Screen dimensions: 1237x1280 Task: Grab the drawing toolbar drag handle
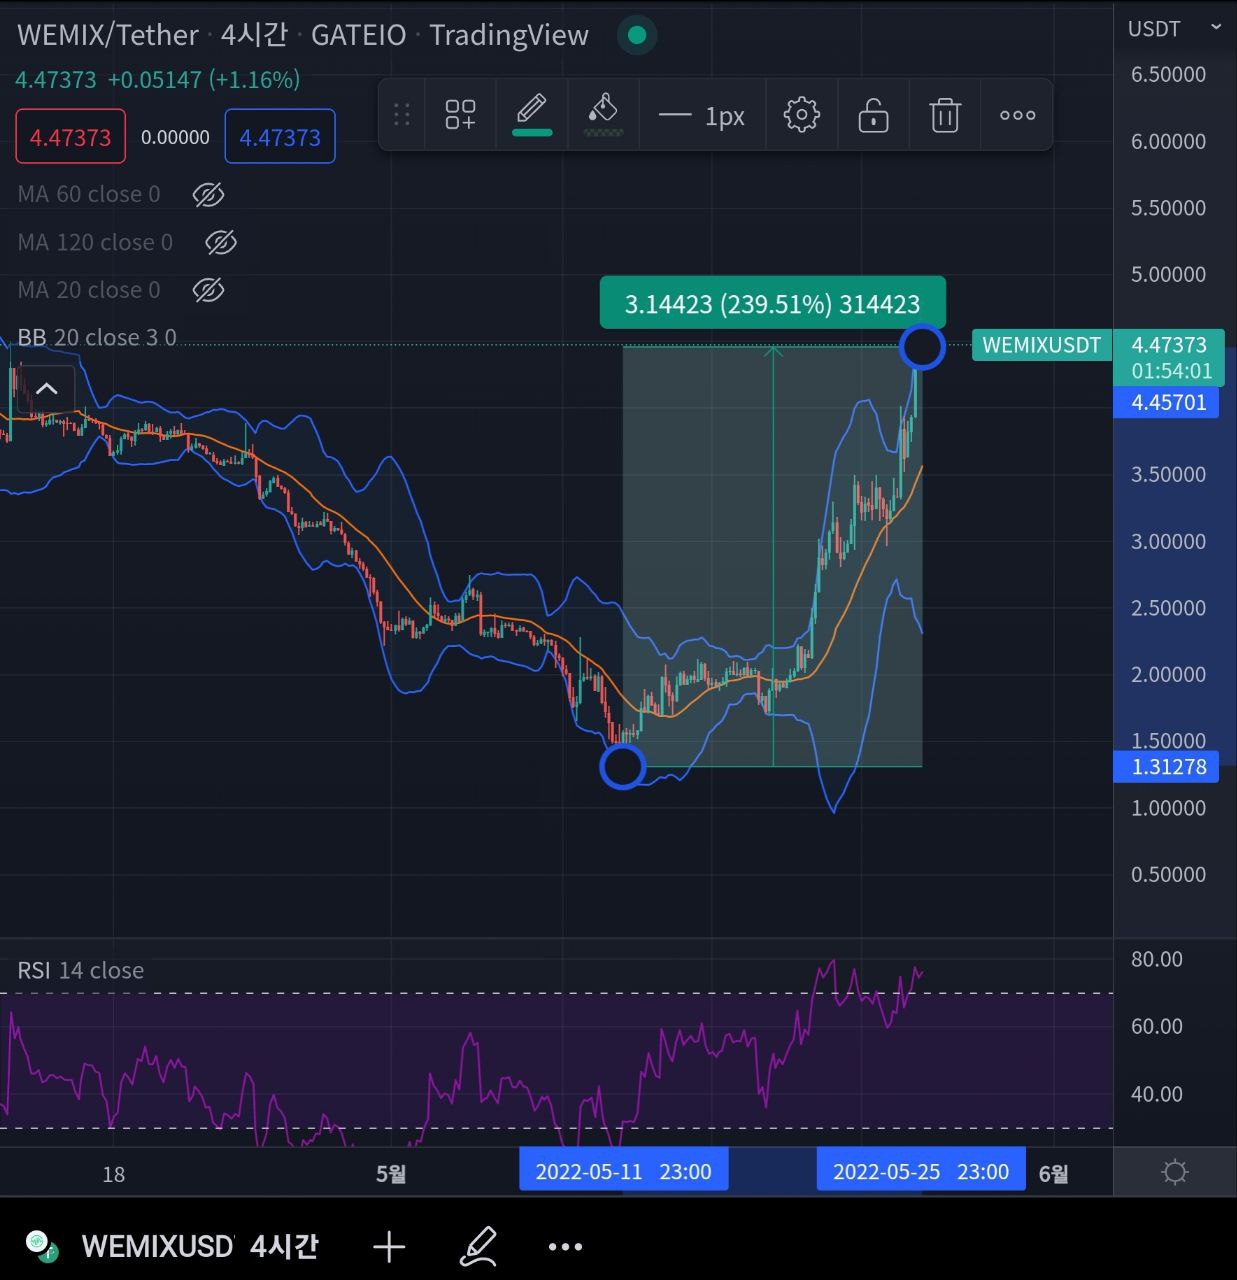(x=402, y=115)
